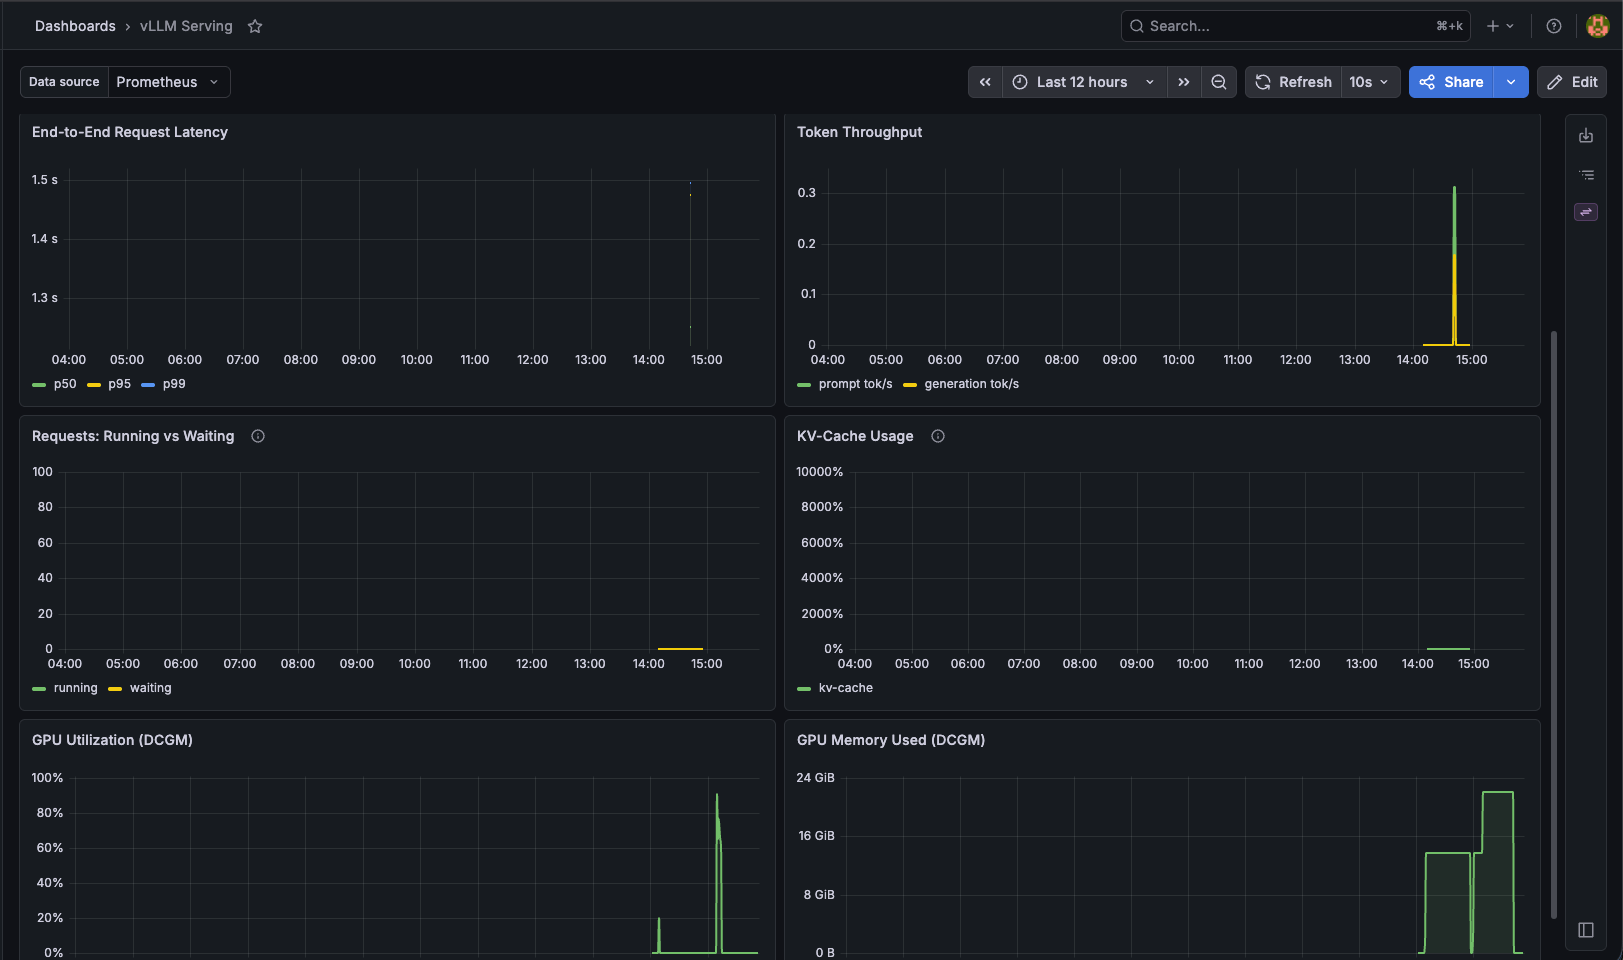Screen dimensions: 1623x960
Task: Open the outline icon in right sidebar
Action: pos(1586,175)
